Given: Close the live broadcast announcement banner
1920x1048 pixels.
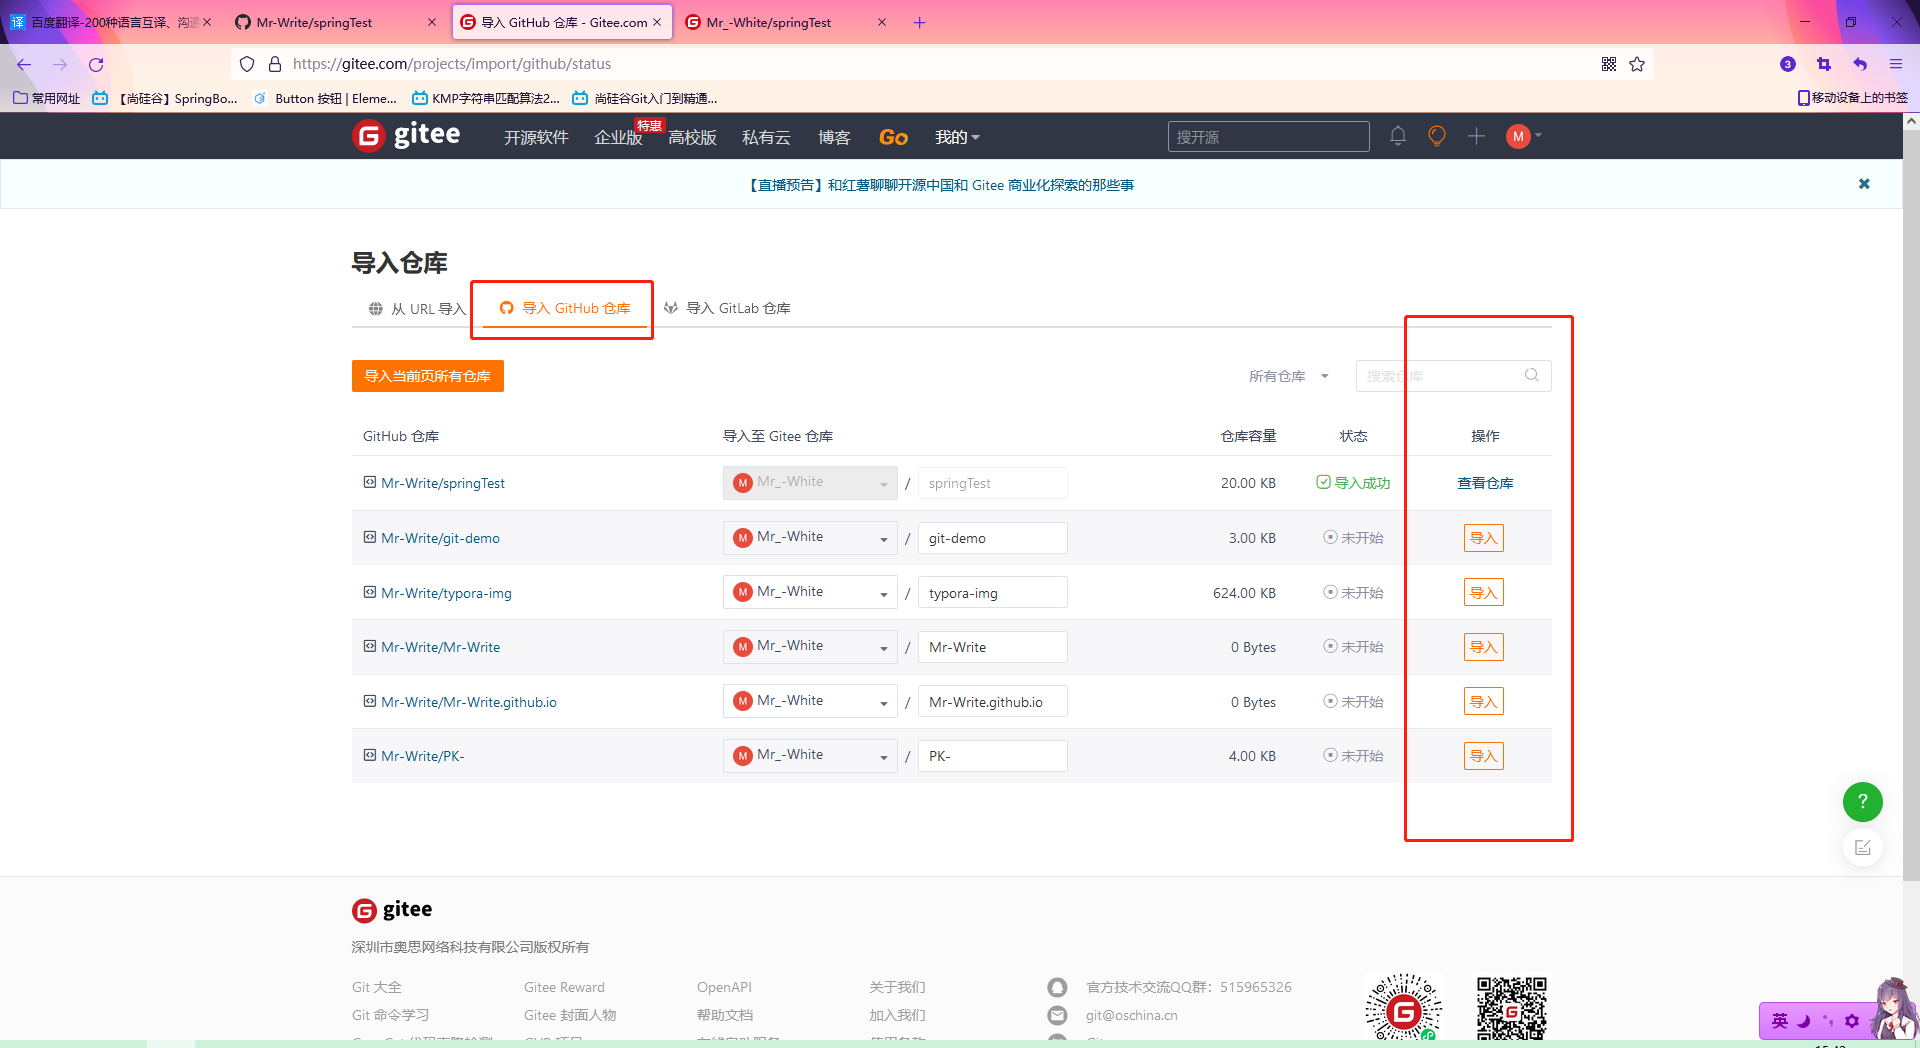Looking at the screenshot, I should pyautogui.click(x=1864, y=184).
